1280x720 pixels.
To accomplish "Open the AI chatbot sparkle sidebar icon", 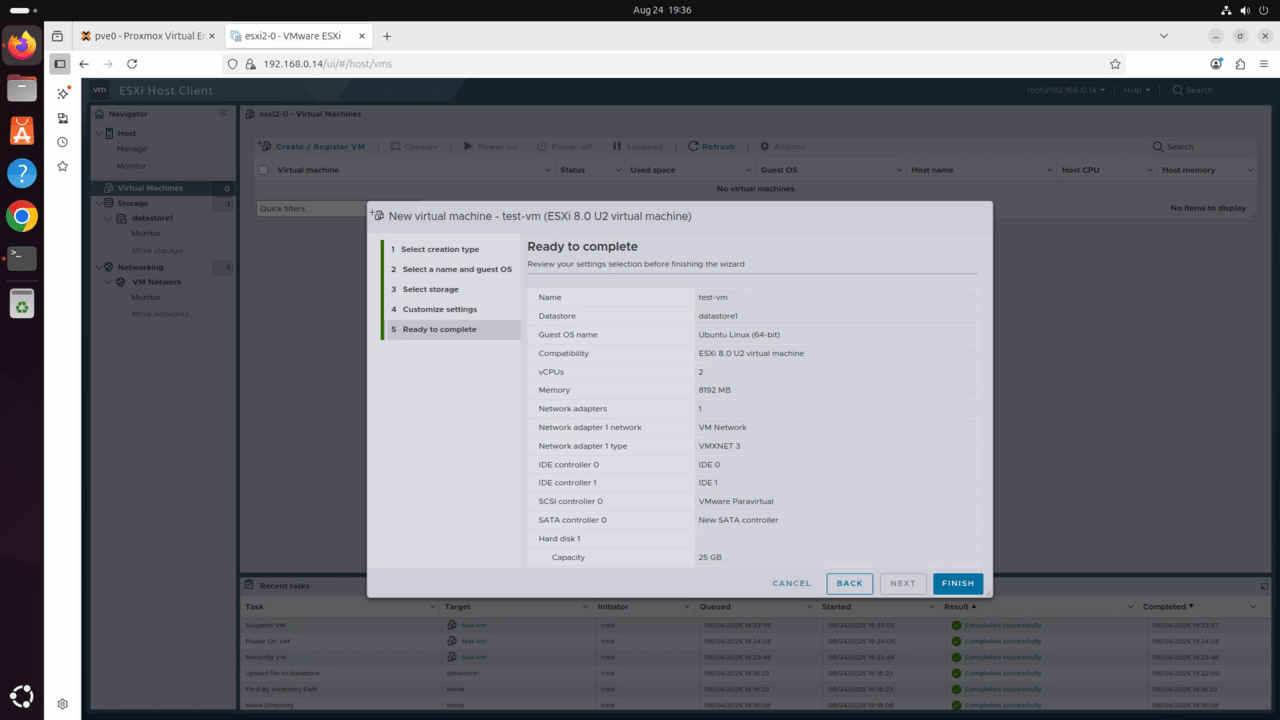I will tap(62, 93).
